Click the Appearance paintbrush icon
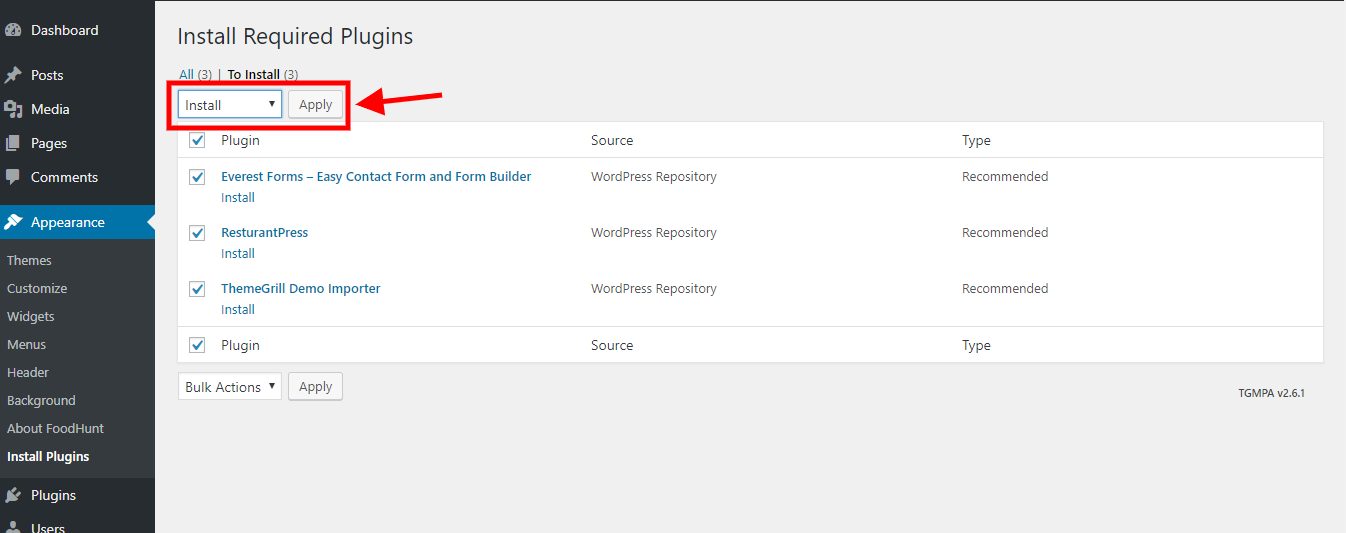Screen dimensions: 1346x533 pos(13,222)
